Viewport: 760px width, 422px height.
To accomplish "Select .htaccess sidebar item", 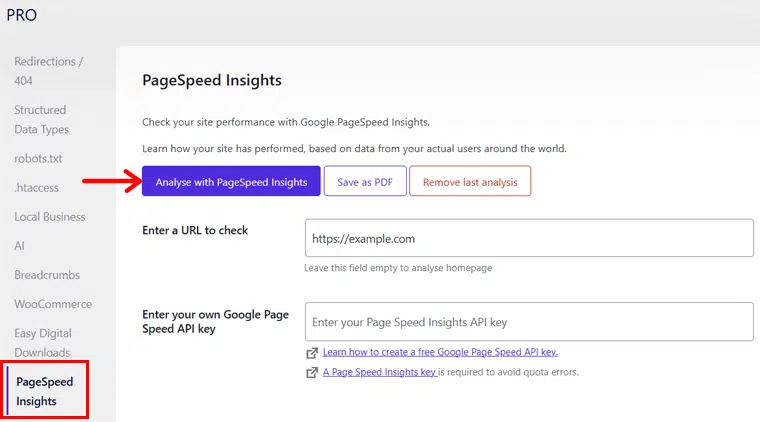I will pos(36,188).
